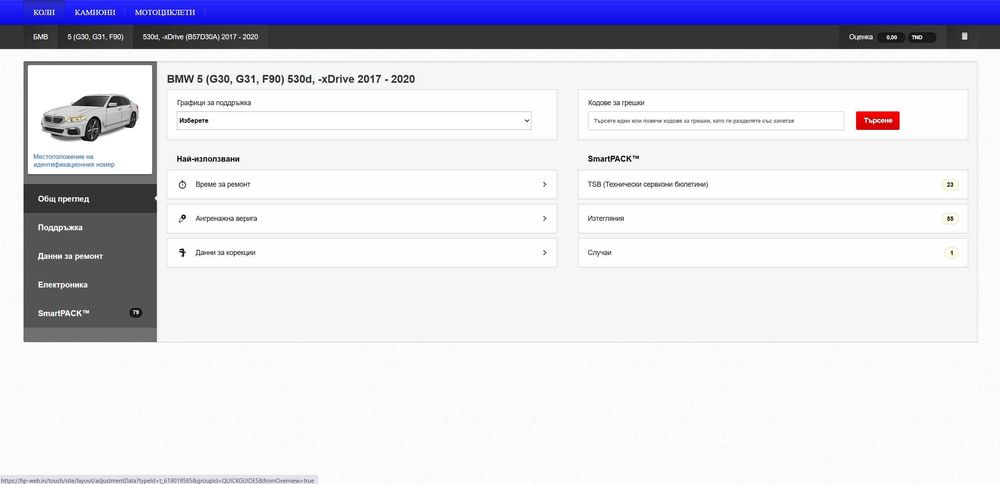This screenshot has height=484, width=1000.
Task: Click the red Търсене button
Action: tap(878, 121)
